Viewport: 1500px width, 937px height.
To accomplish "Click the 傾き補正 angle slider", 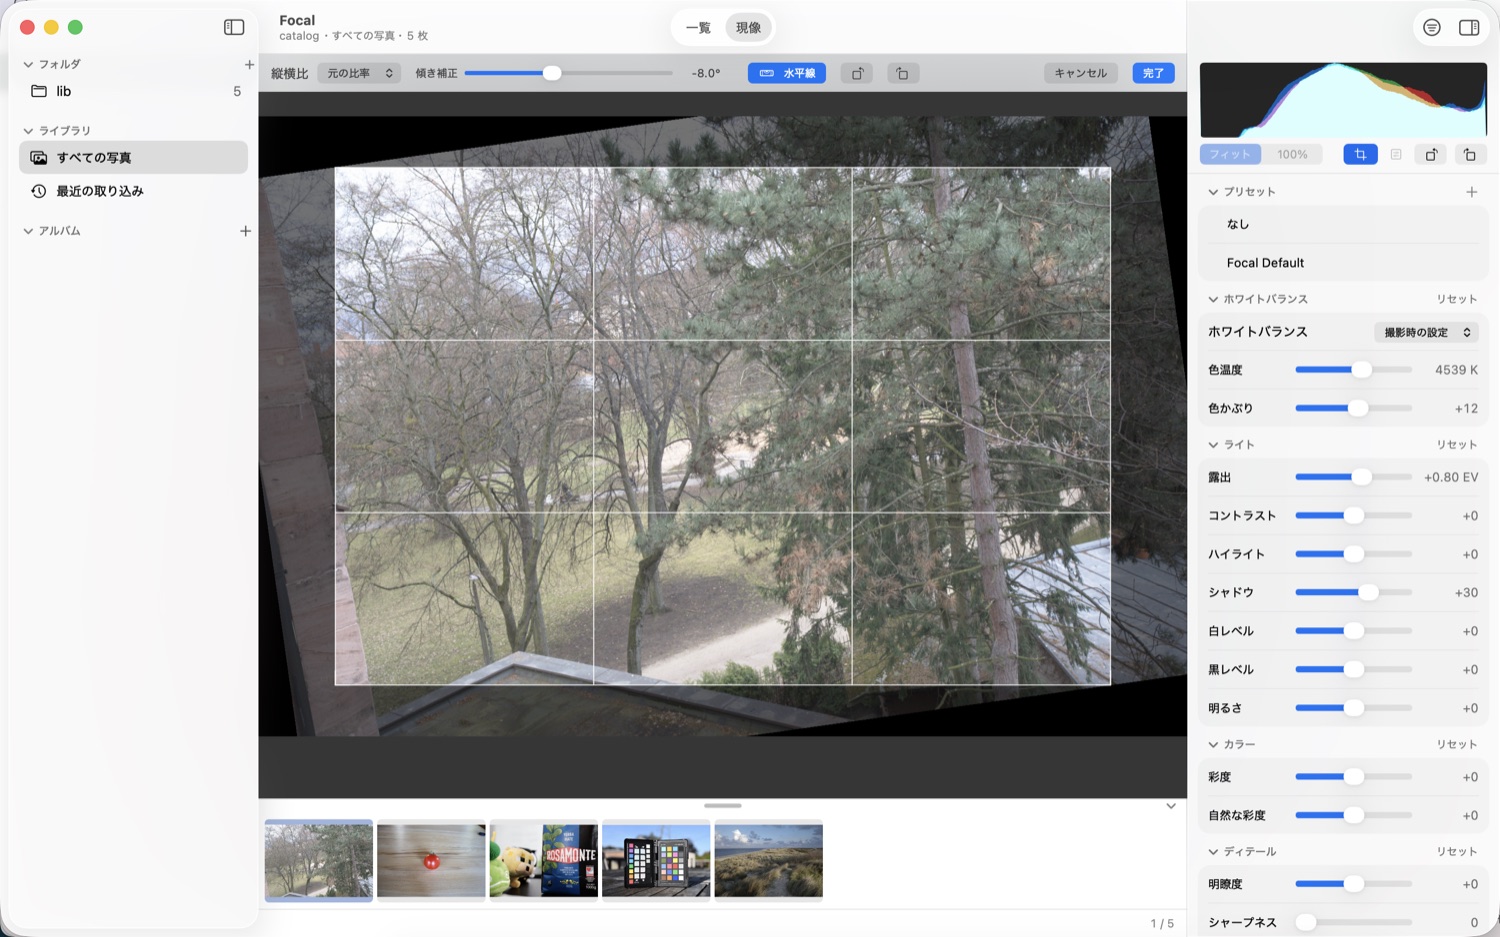I will click(x=568, y=73).
